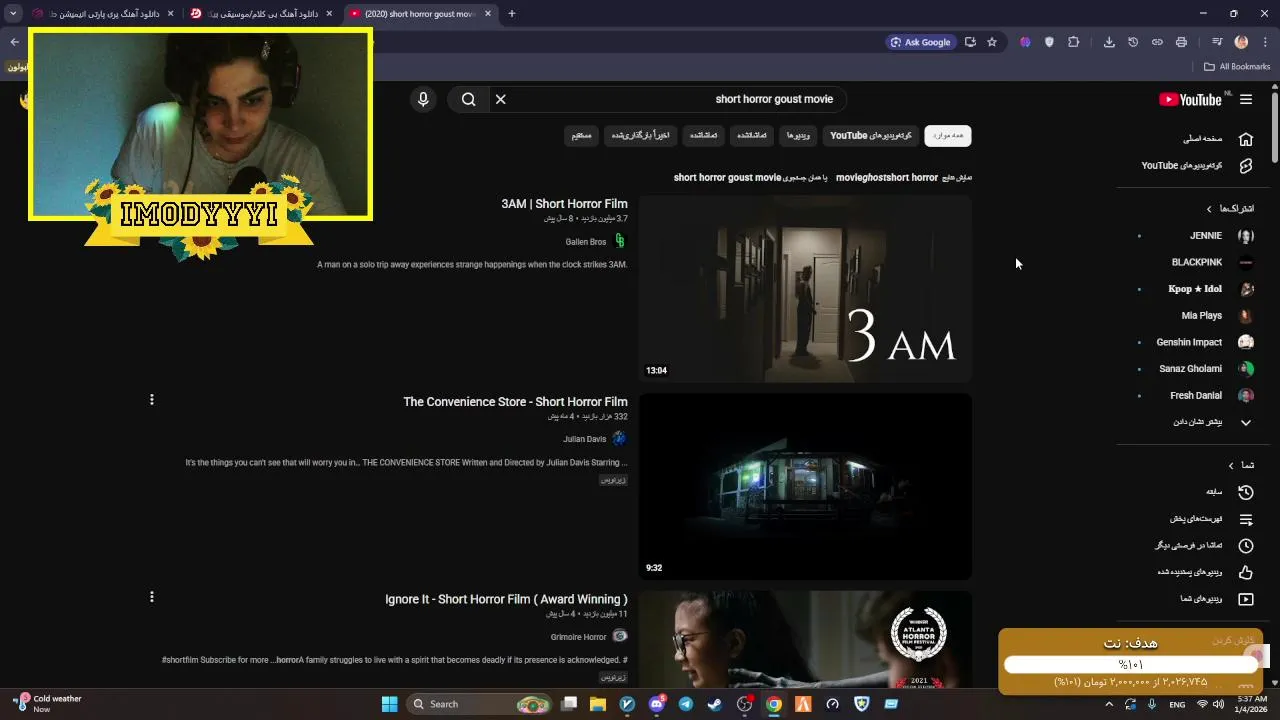Click install app icon in address bar
Image resolution: width=1280 pixels, height=720 pixels.
[x=970, y=42]
